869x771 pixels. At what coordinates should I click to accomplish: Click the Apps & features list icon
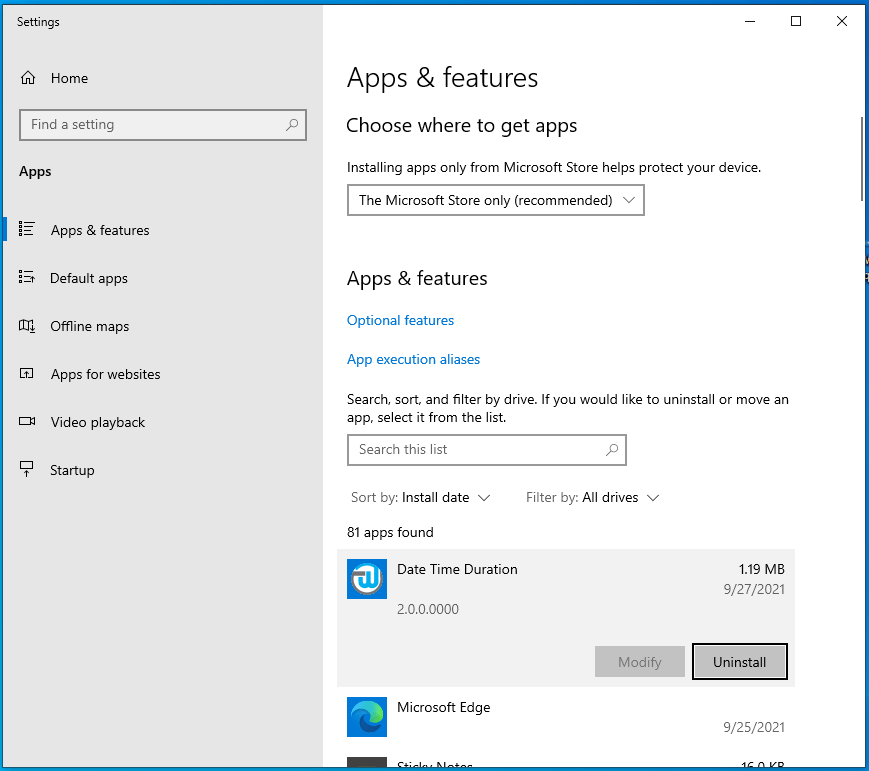point(28,230)
